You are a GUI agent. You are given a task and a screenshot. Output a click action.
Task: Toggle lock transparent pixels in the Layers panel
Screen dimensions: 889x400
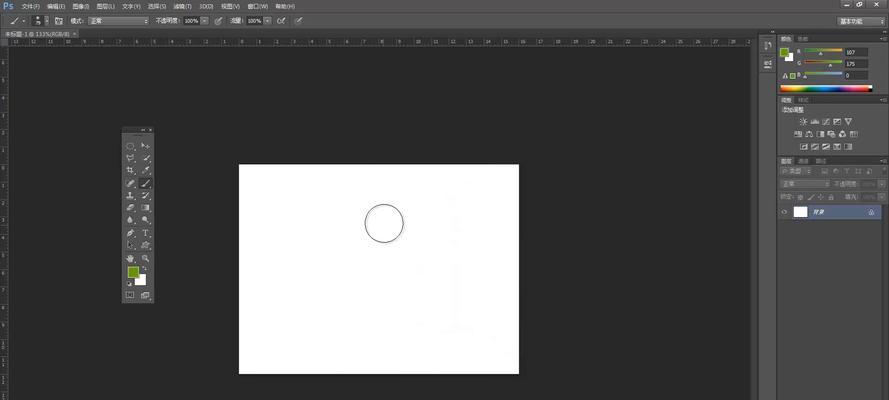point(800,197)
